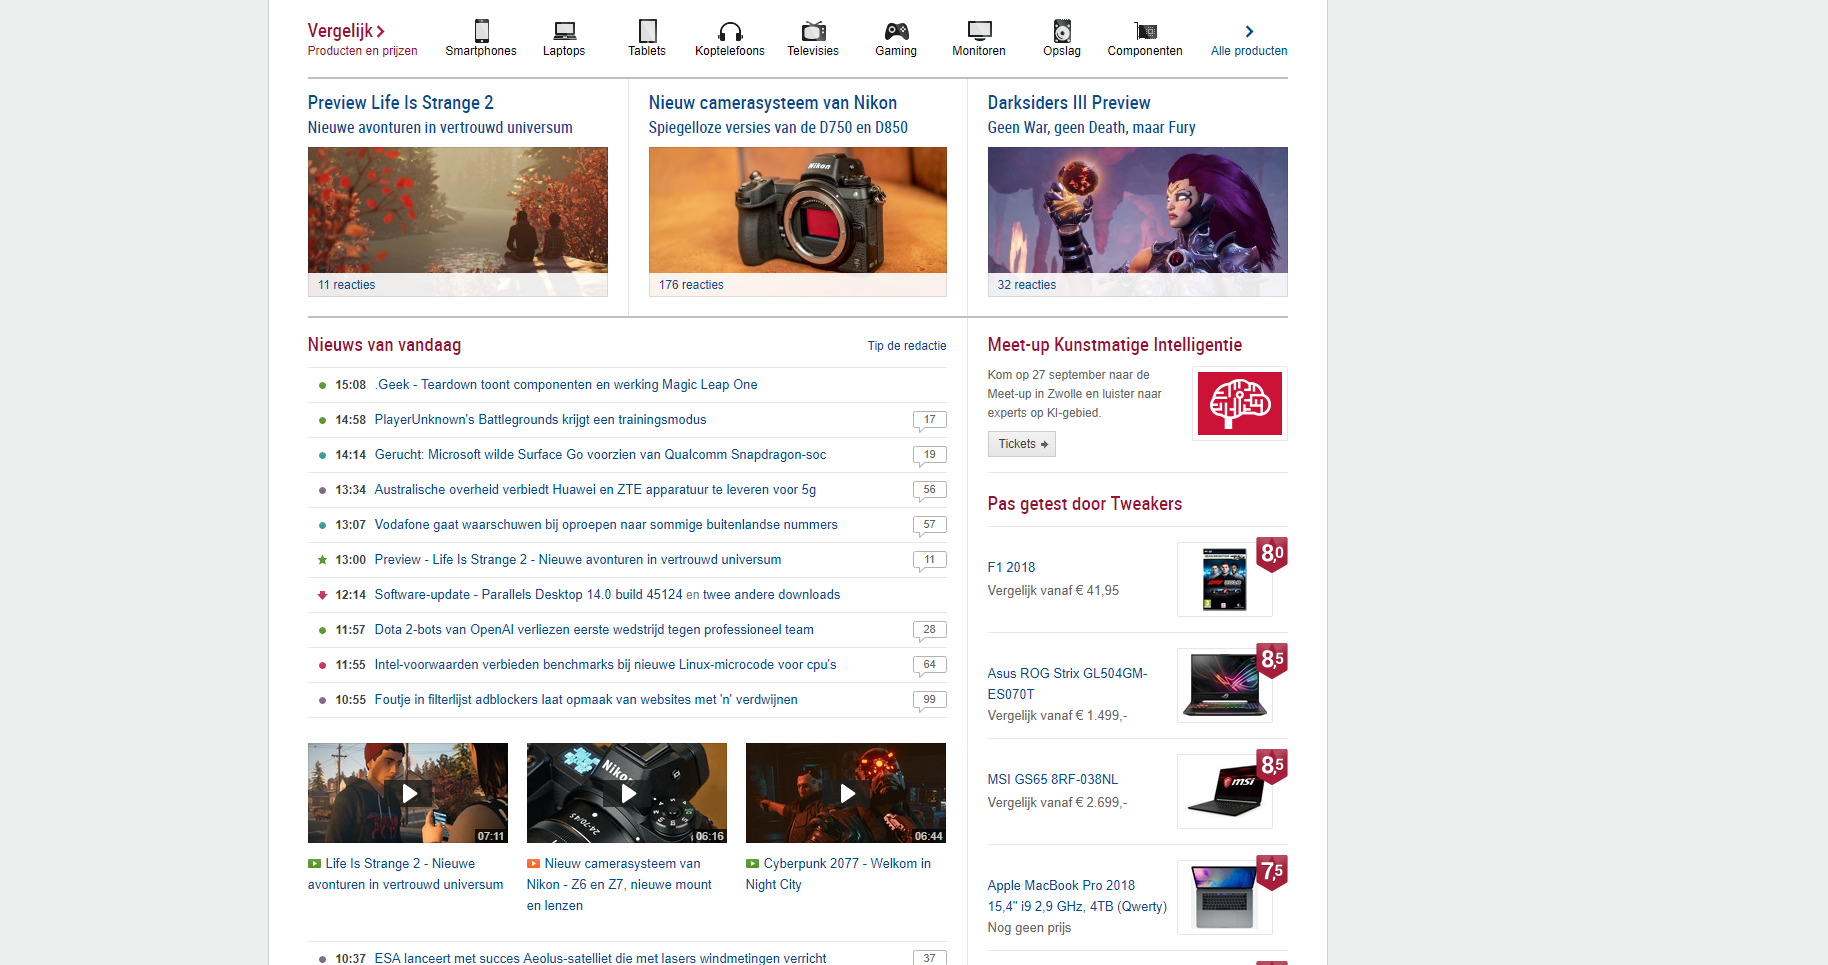Viewport: 1828px width, 965px height.
Task: Open the Monitoren category icon
Action: tap(979, 32)
